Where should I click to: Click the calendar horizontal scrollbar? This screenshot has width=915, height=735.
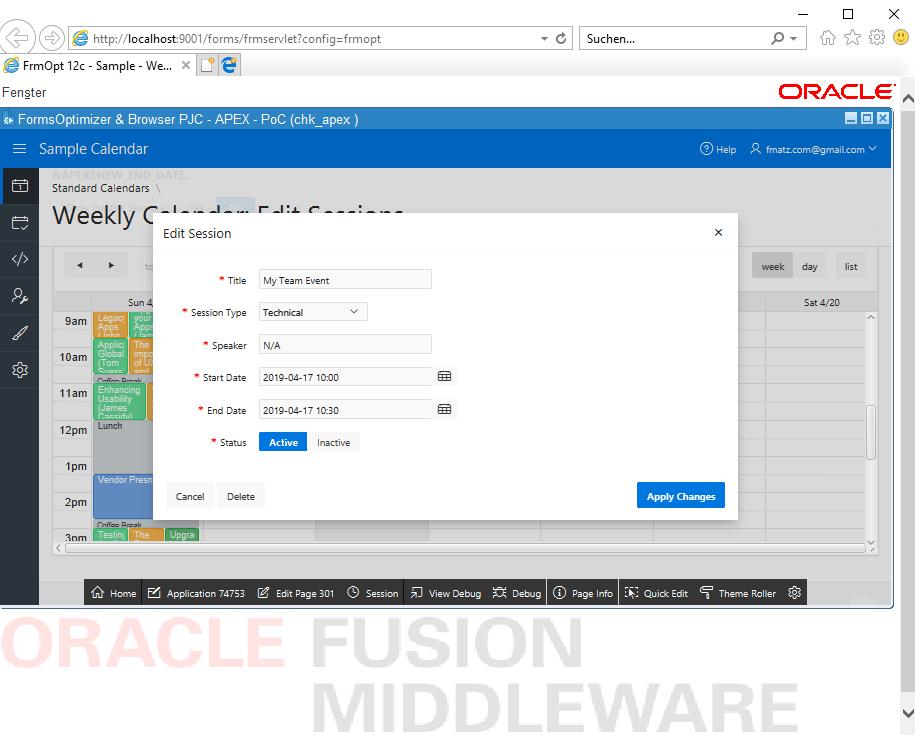(x=465, y=548)
